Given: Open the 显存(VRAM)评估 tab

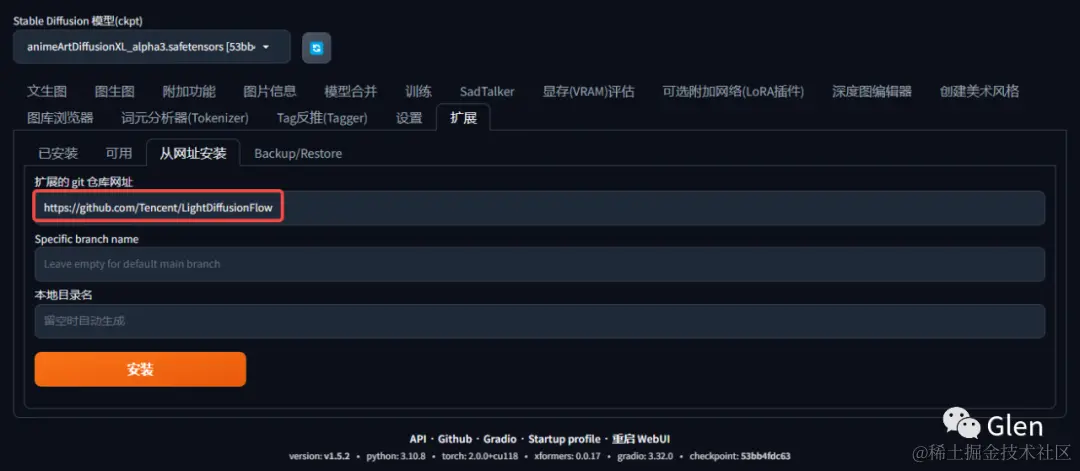Looking at the screenshot, I should [x=588, y=92].
